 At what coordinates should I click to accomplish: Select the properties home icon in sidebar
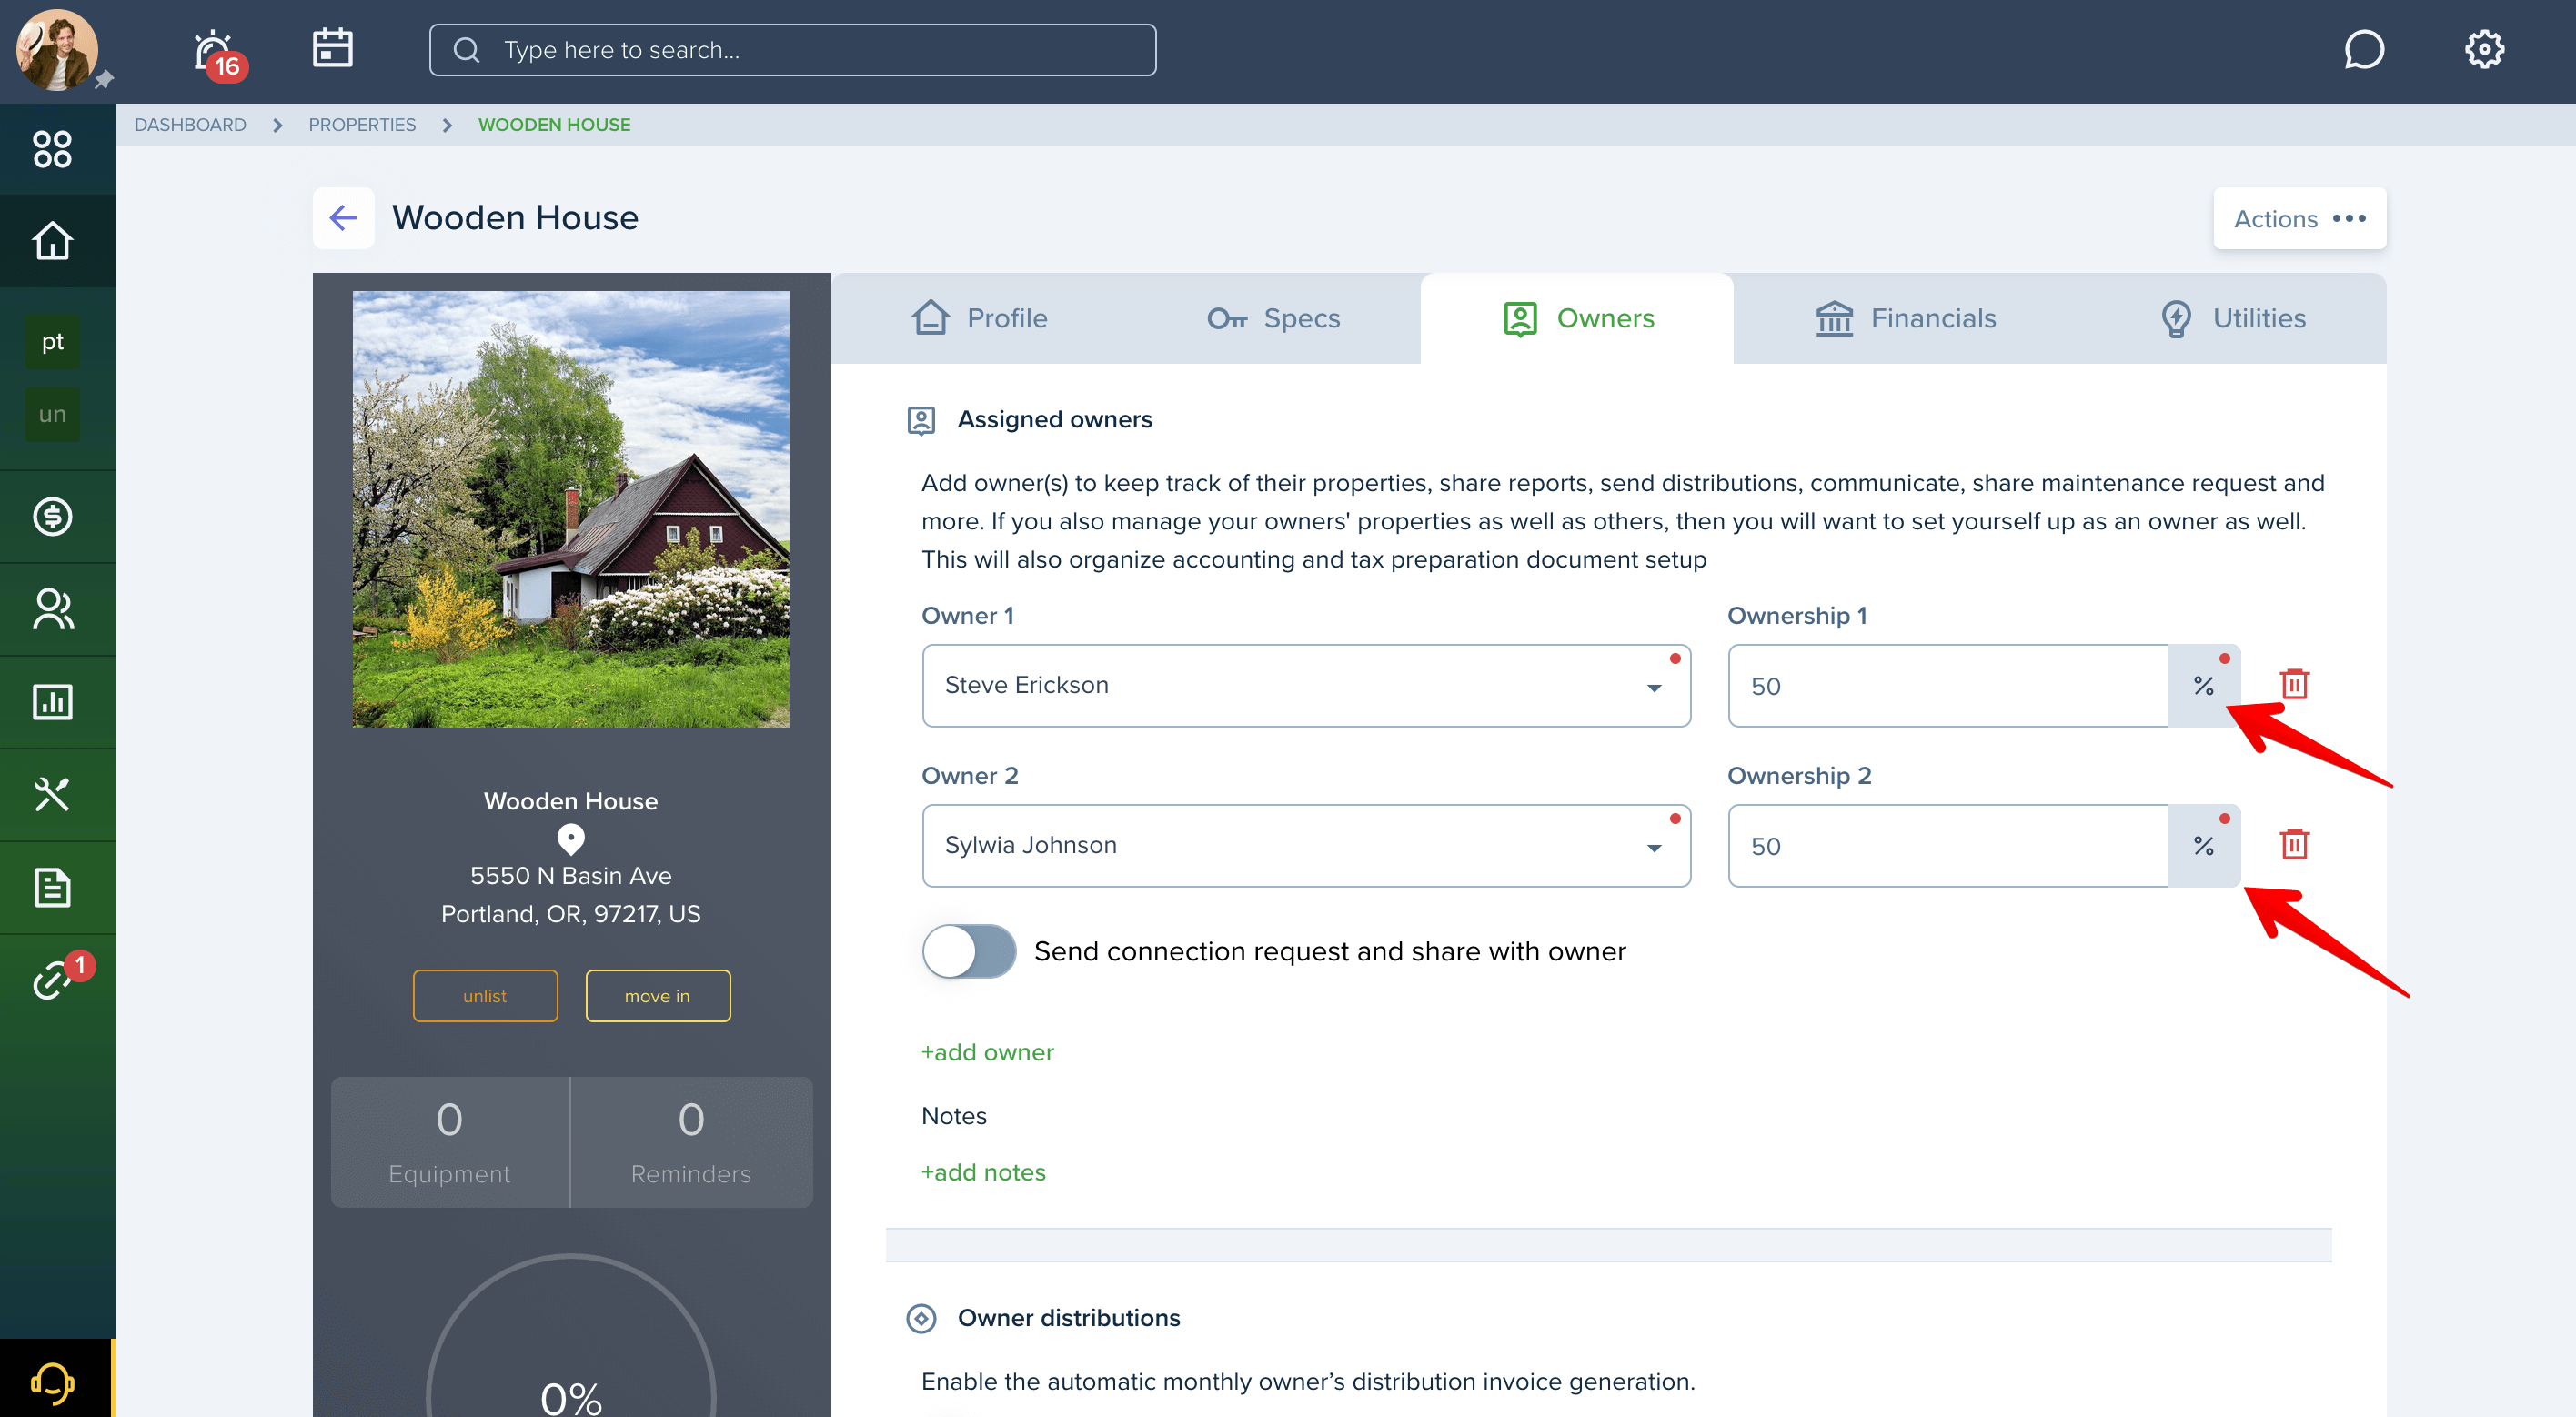pos(53,240)
